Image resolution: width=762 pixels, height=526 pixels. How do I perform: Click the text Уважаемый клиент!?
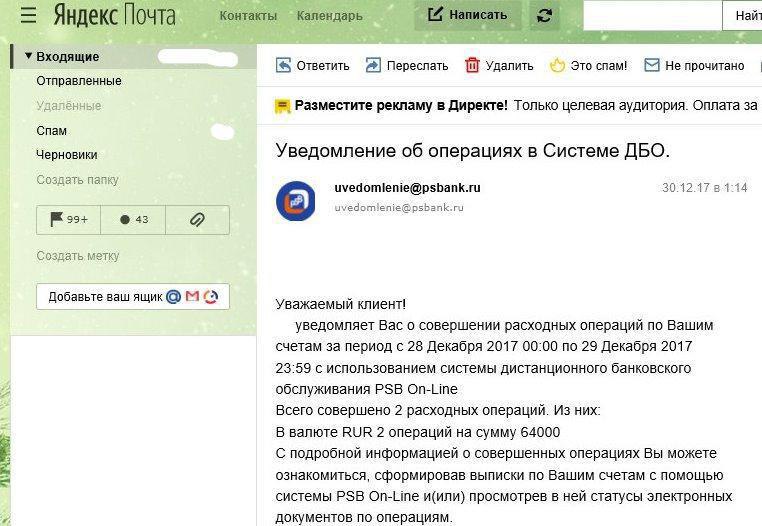click(341, 304)
